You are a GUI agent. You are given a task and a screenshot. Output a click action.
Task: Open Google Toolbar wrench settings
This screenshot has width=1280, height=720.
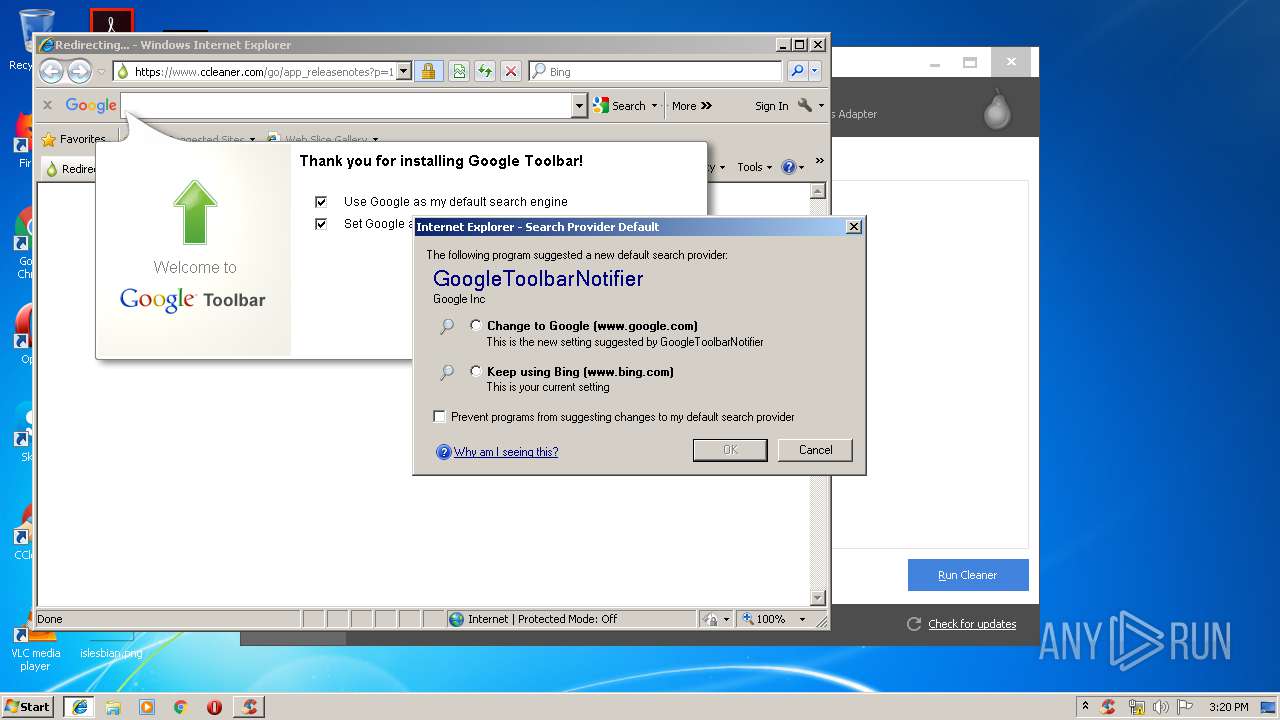point(805,105)
